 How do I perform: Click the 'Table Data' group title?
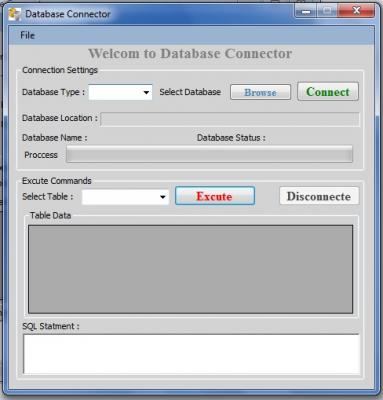(50, 215)
